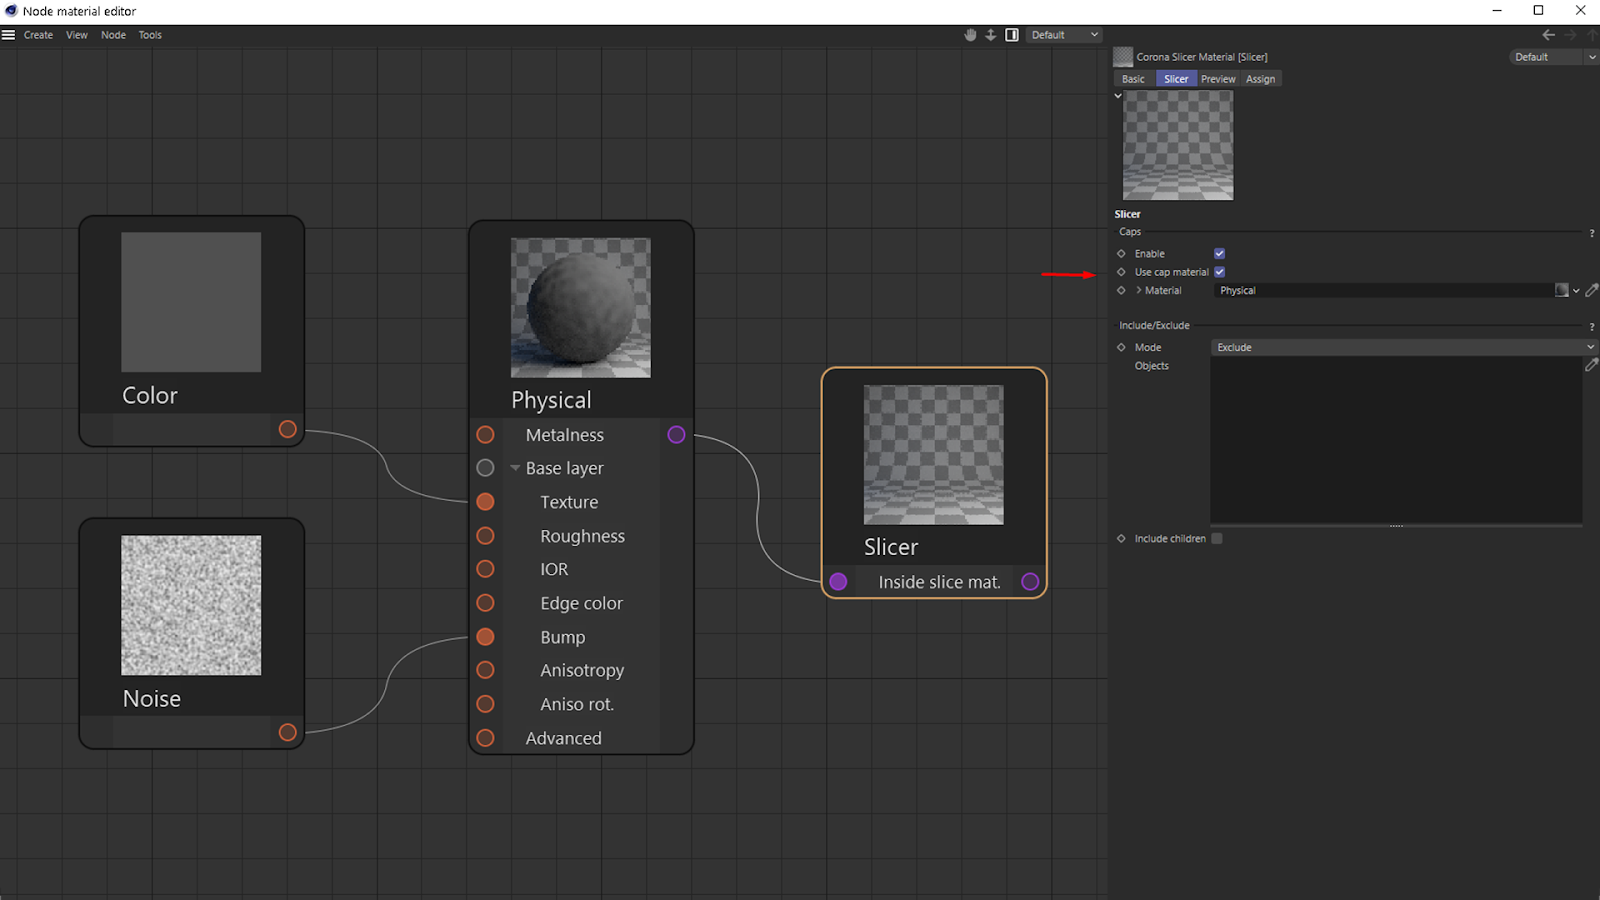
Task: Click the Edge color input port
Action: click(486, 603)
